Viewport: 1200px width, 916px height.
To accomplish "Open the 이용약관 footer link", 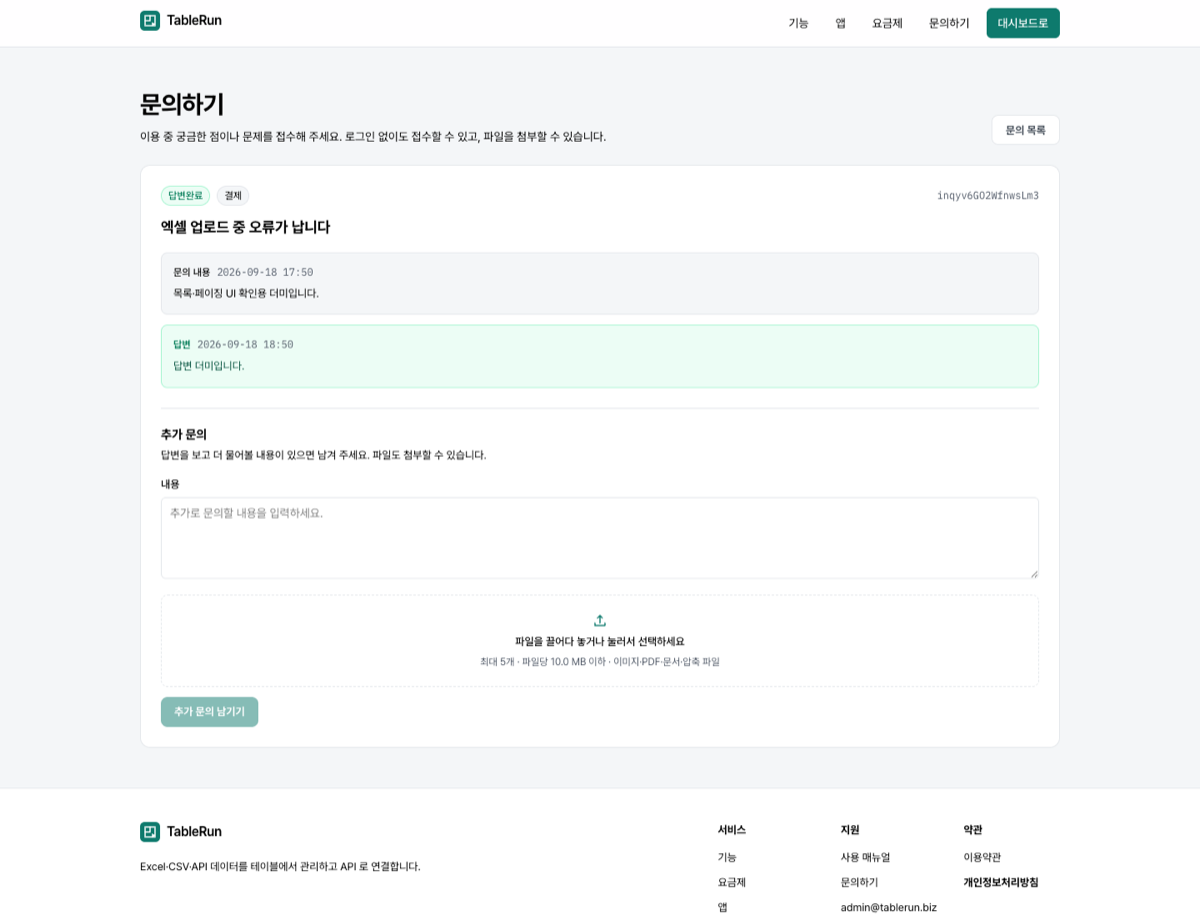I will pyautogui.click(x=982, y=857).
